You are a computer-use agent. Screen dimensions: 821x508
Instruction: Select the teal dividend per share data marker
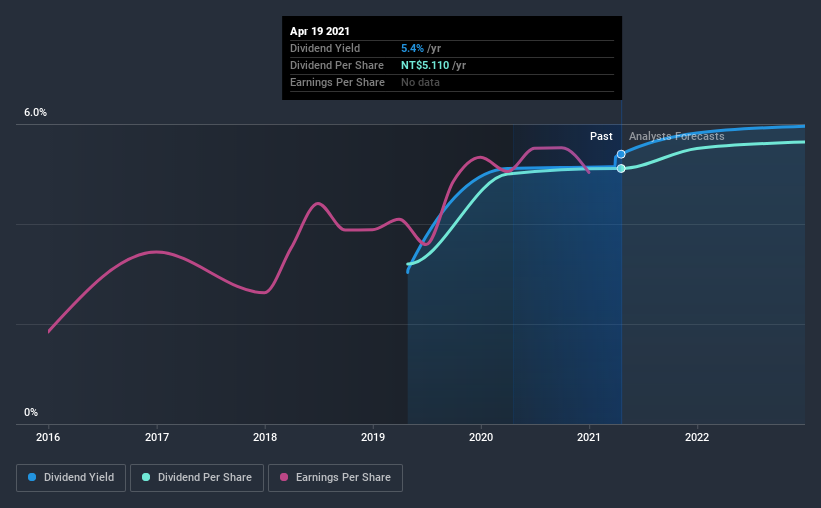click(x=621, y=169)
